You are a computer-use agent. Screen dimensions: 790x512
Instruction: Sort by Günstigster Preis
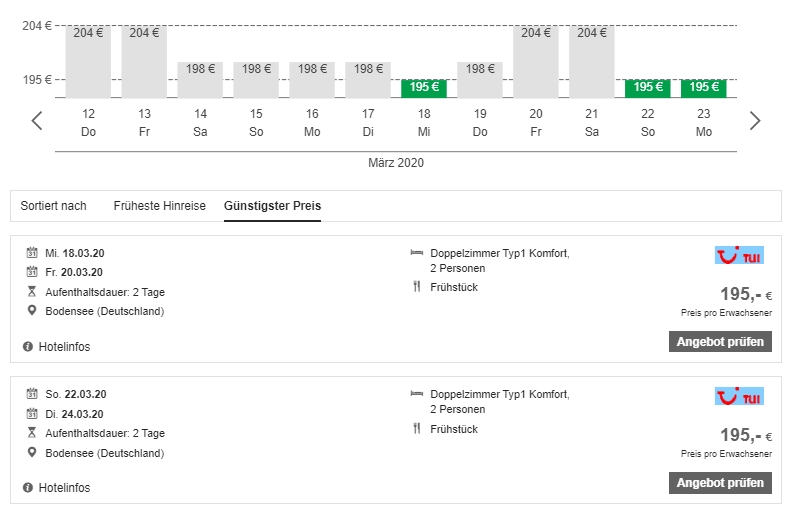point(272,206)
